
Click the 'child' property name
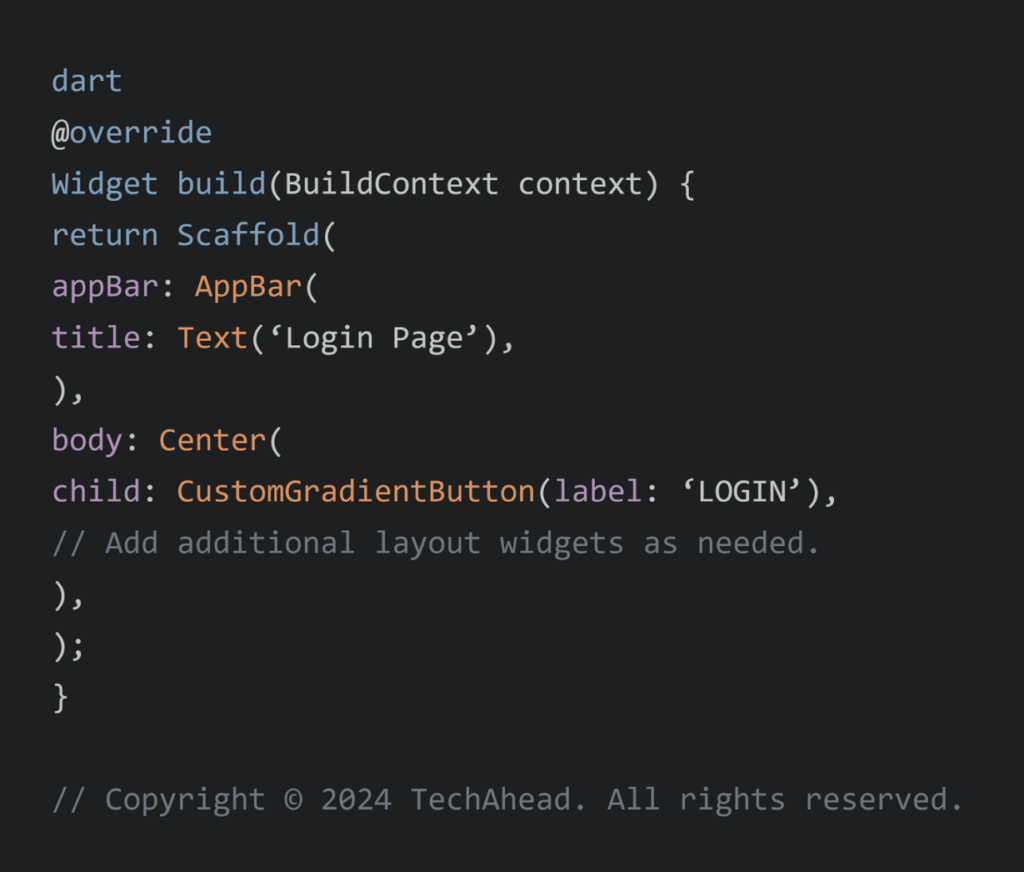95,492
